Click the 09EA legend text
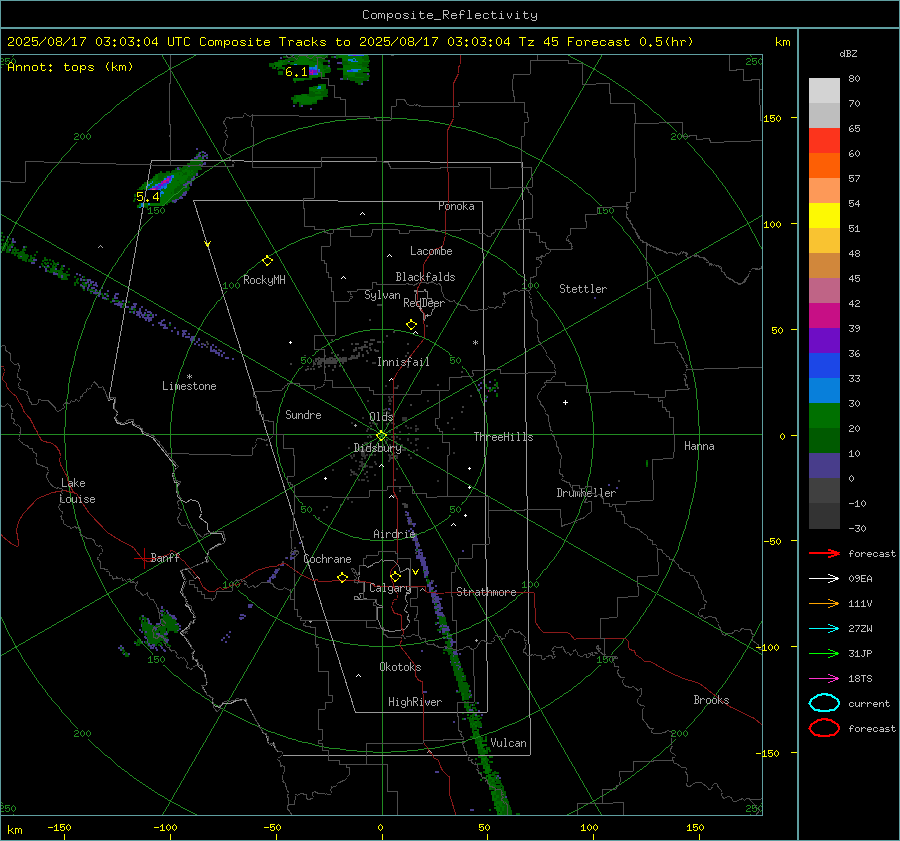Image resolution: width=900 pixels, height=841 pixels. coord(860,578)
